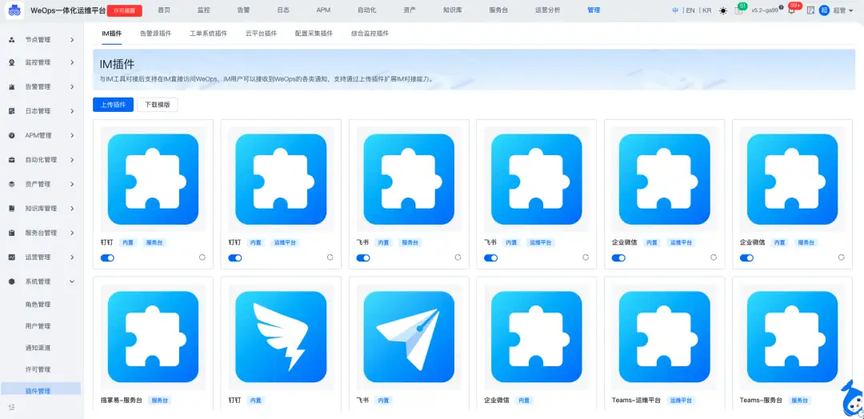The width and height of the screenshot is (864, 419).
Task: Open 用户管理 in sidebar submenu
Action: coord(38,326)
